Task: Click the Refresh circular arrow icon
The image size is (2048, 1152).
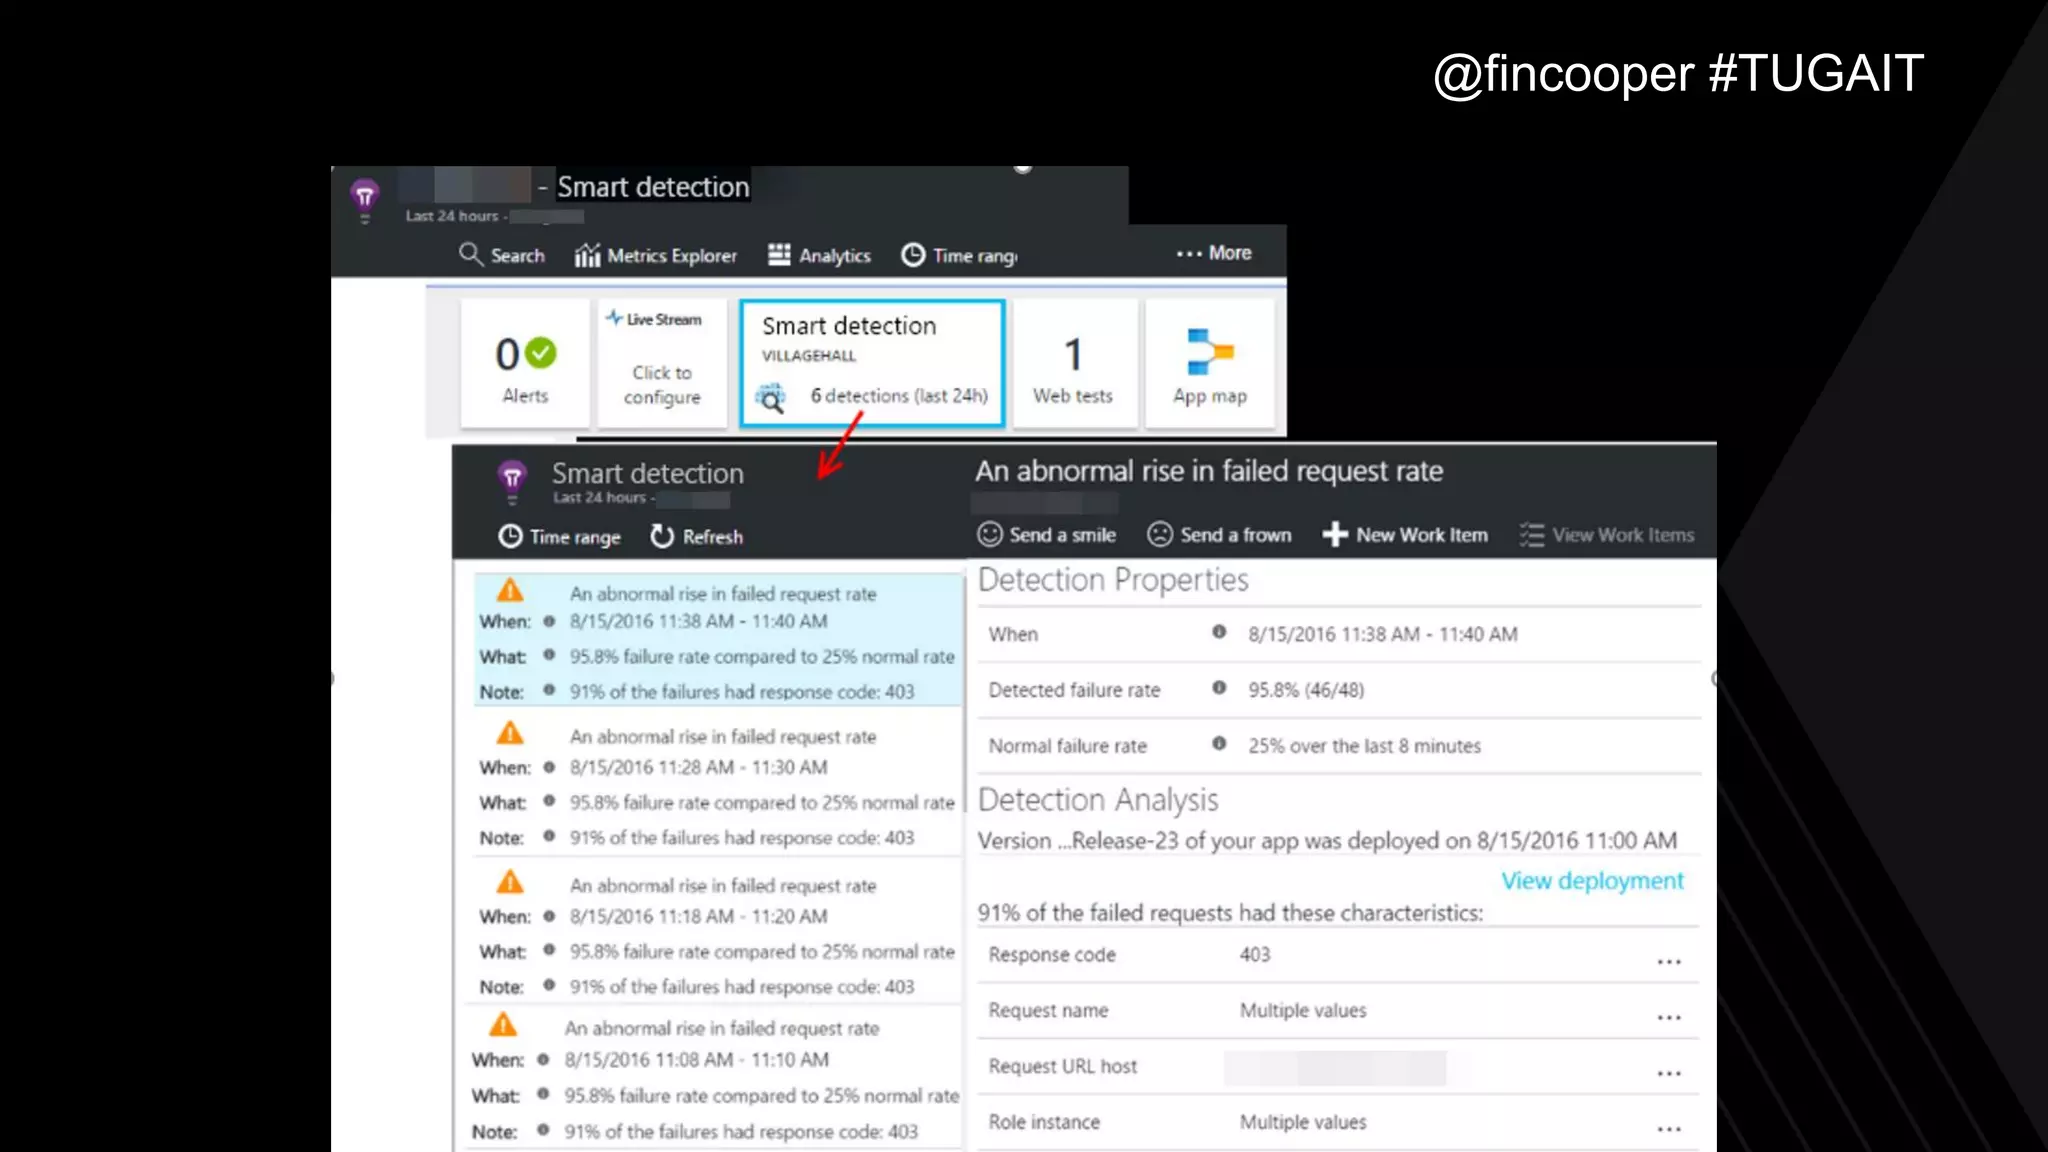Action: [661, 537]
